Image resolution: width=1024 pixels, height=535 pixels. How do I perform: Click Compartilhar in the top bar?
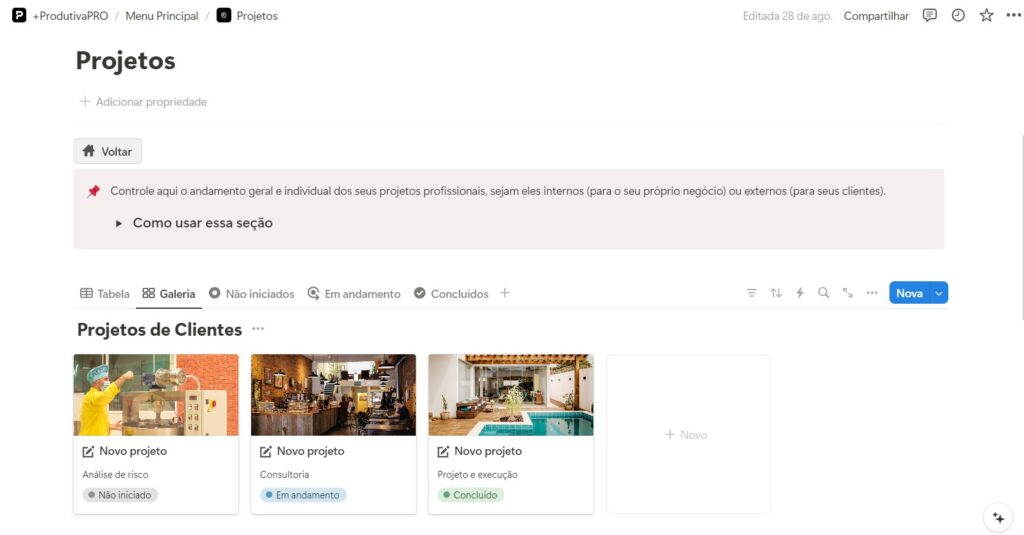tap(876, 16)
